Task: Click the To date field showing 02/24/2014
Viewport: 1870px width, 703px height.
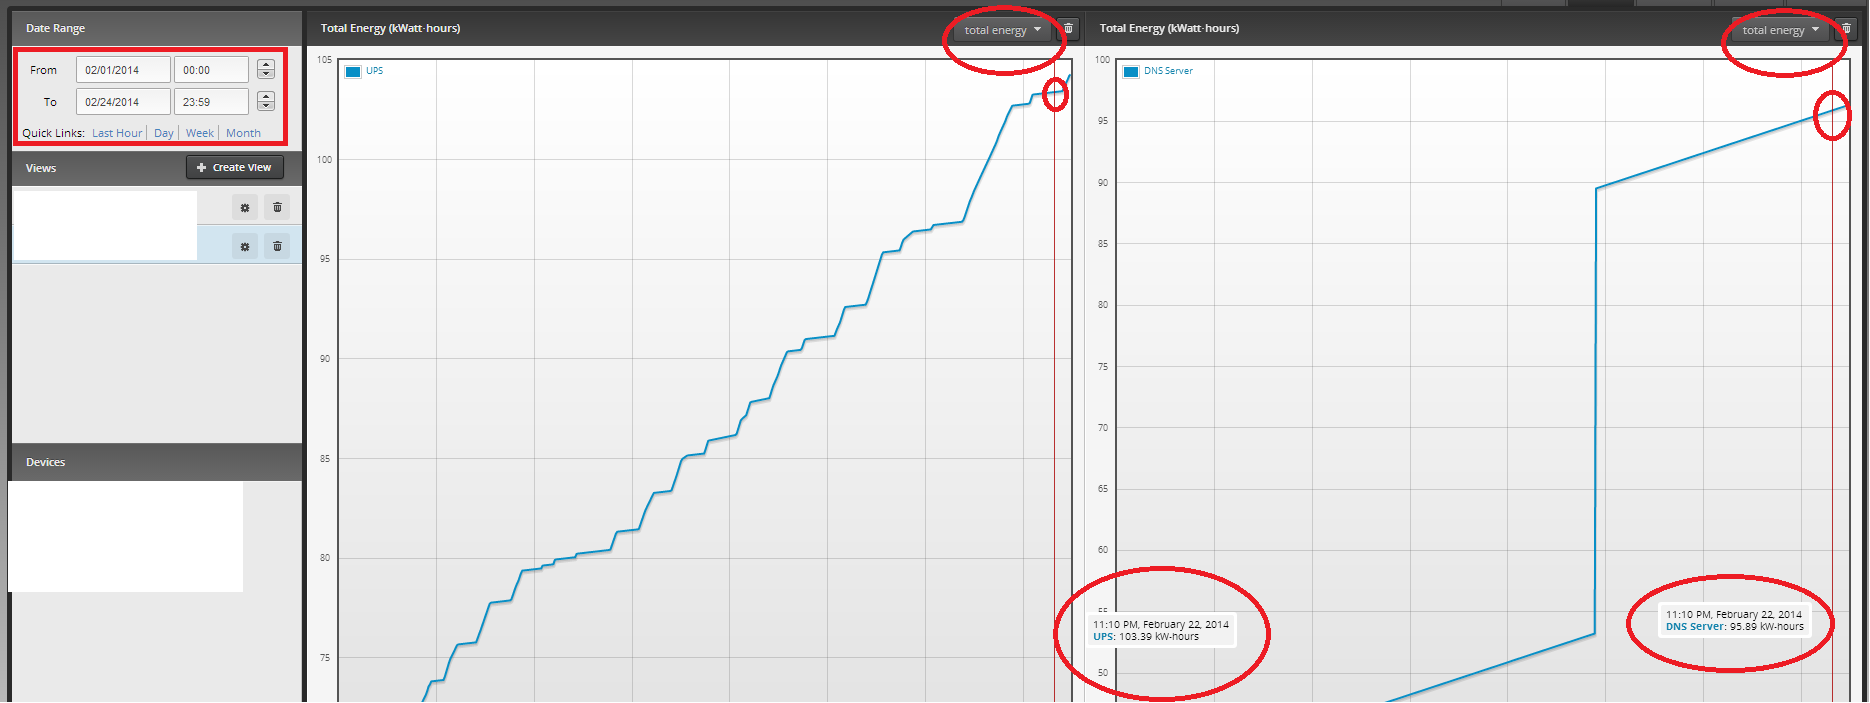Action: tap(123, 102)
